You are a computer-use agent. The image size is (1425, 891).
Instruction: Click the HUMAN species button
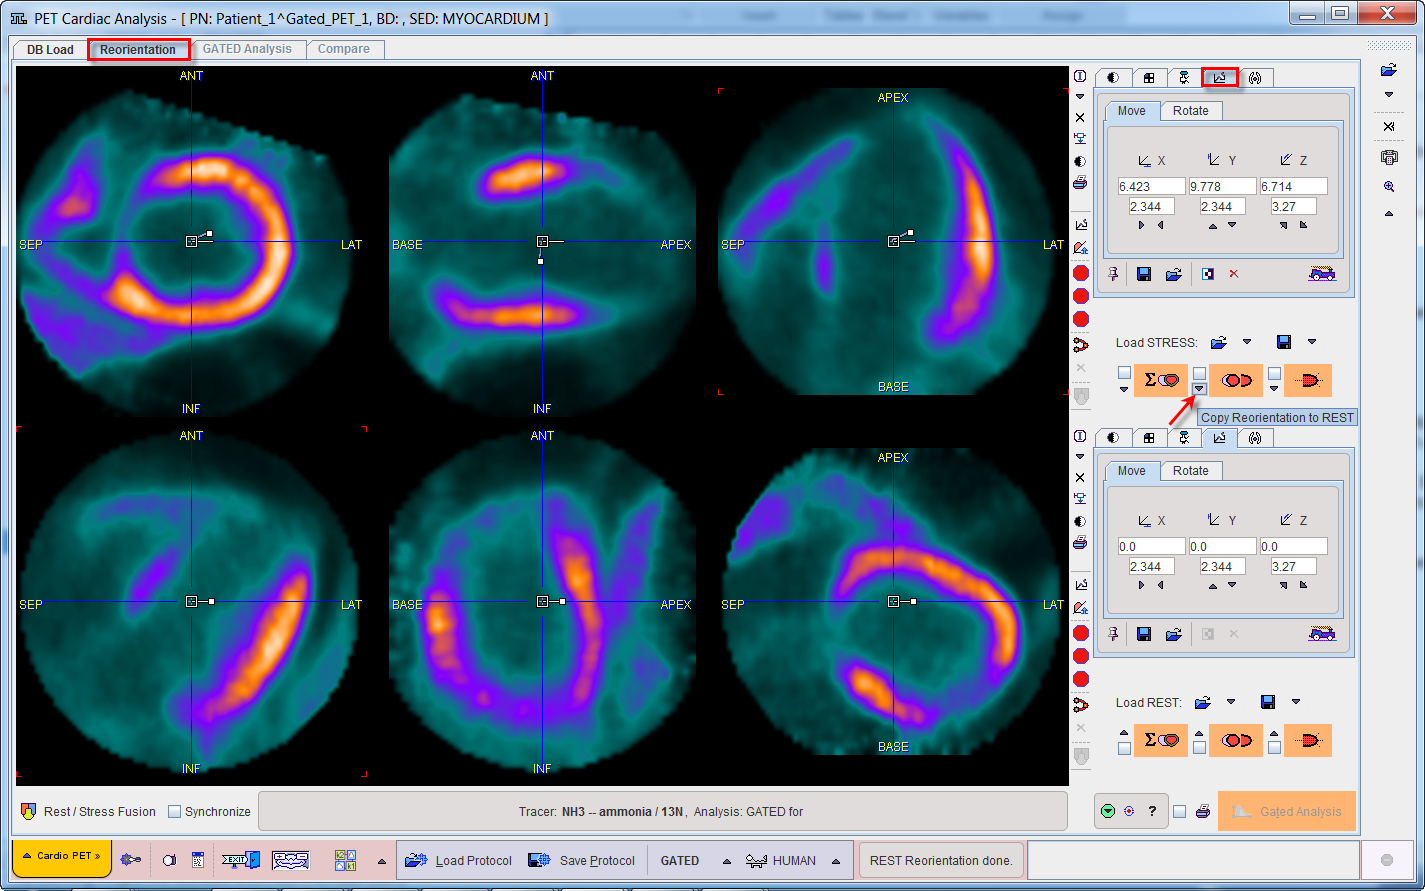click(782, 860)
